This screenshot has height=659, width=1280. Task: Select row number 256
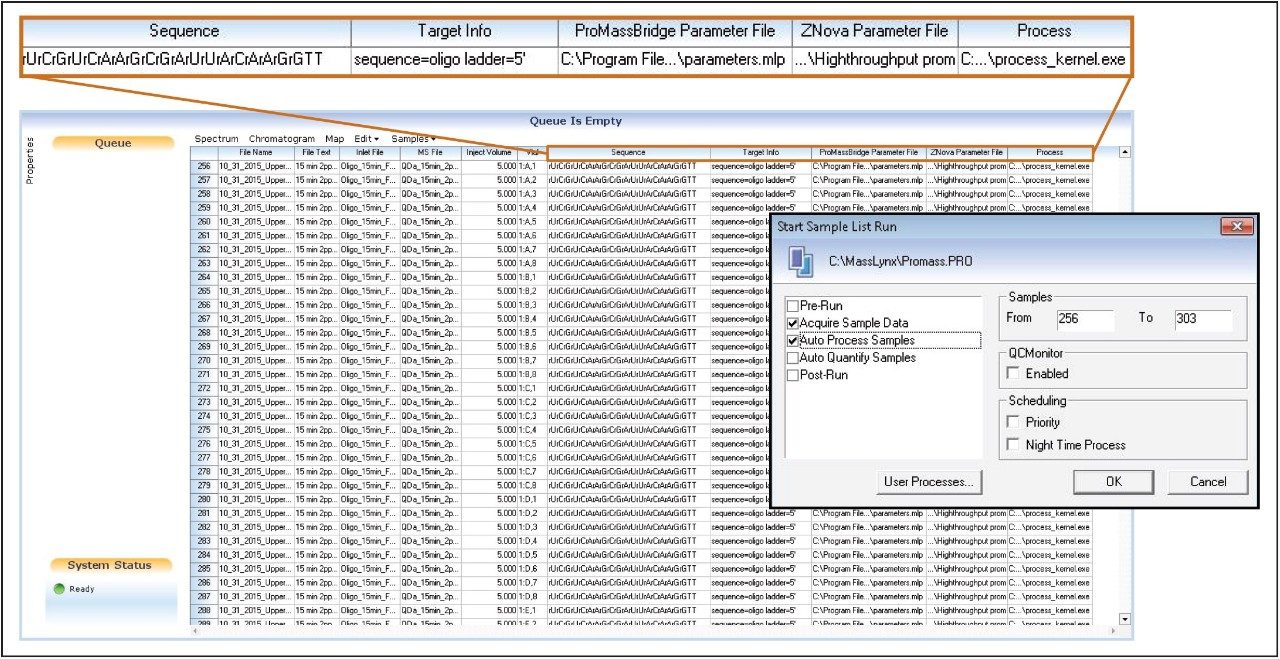pos(204,166)
